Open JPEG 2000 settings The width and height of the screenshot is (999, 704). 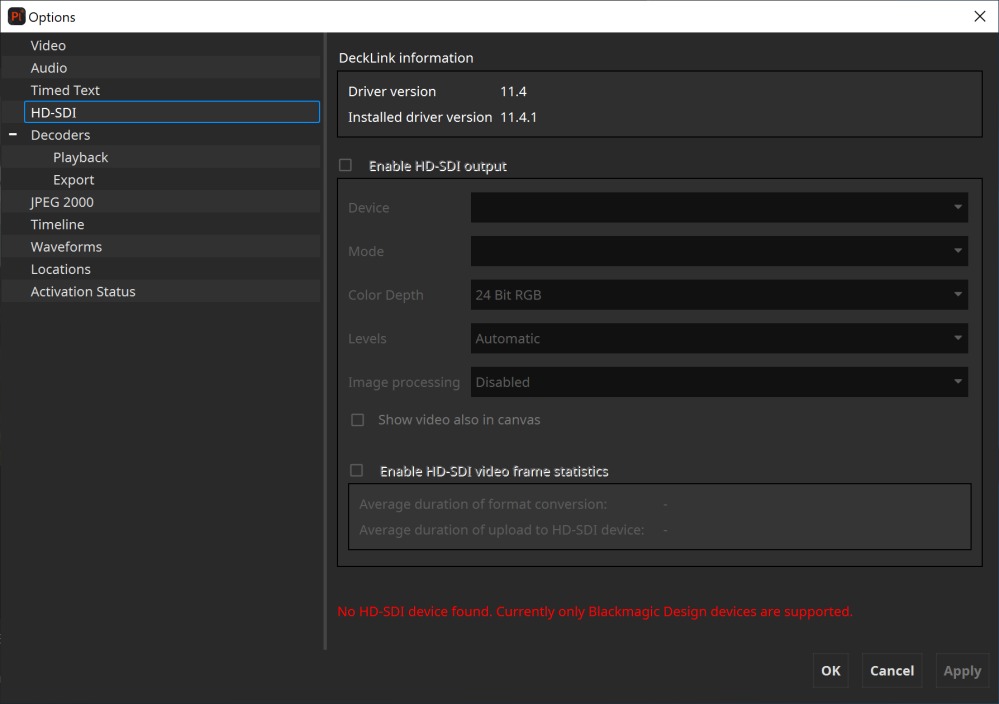pyautogui.click(x=62, y=202)
